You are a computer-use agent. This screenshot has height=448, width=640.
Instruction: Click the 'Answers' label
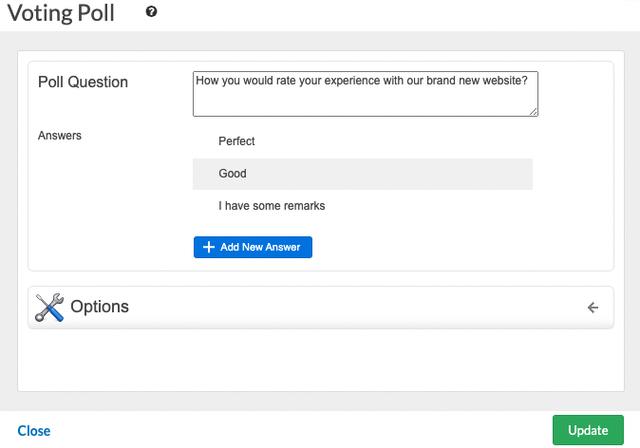[60, 135]
